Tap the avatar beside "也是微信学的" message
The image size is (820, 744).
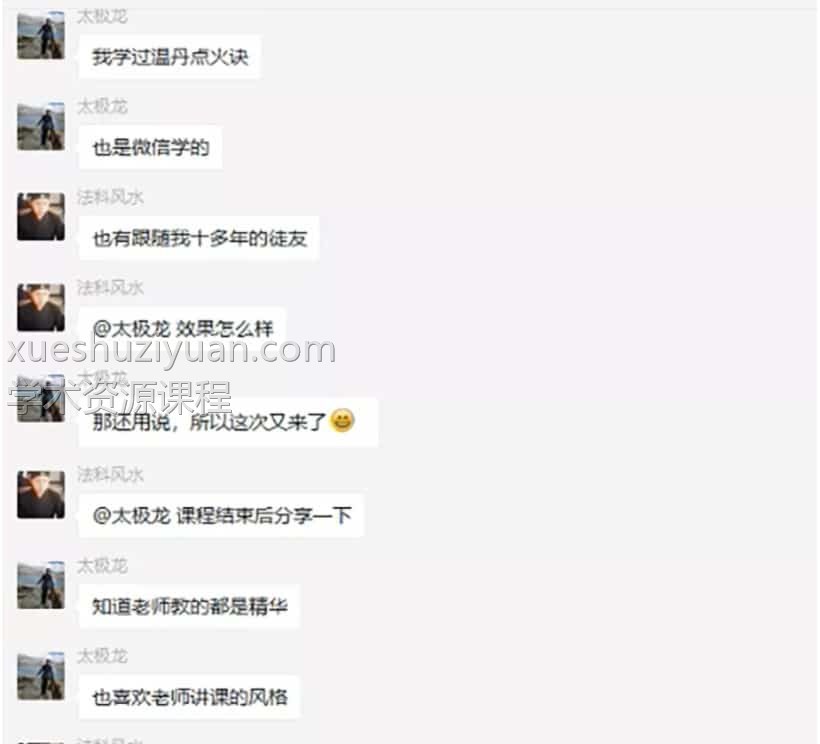41,127
